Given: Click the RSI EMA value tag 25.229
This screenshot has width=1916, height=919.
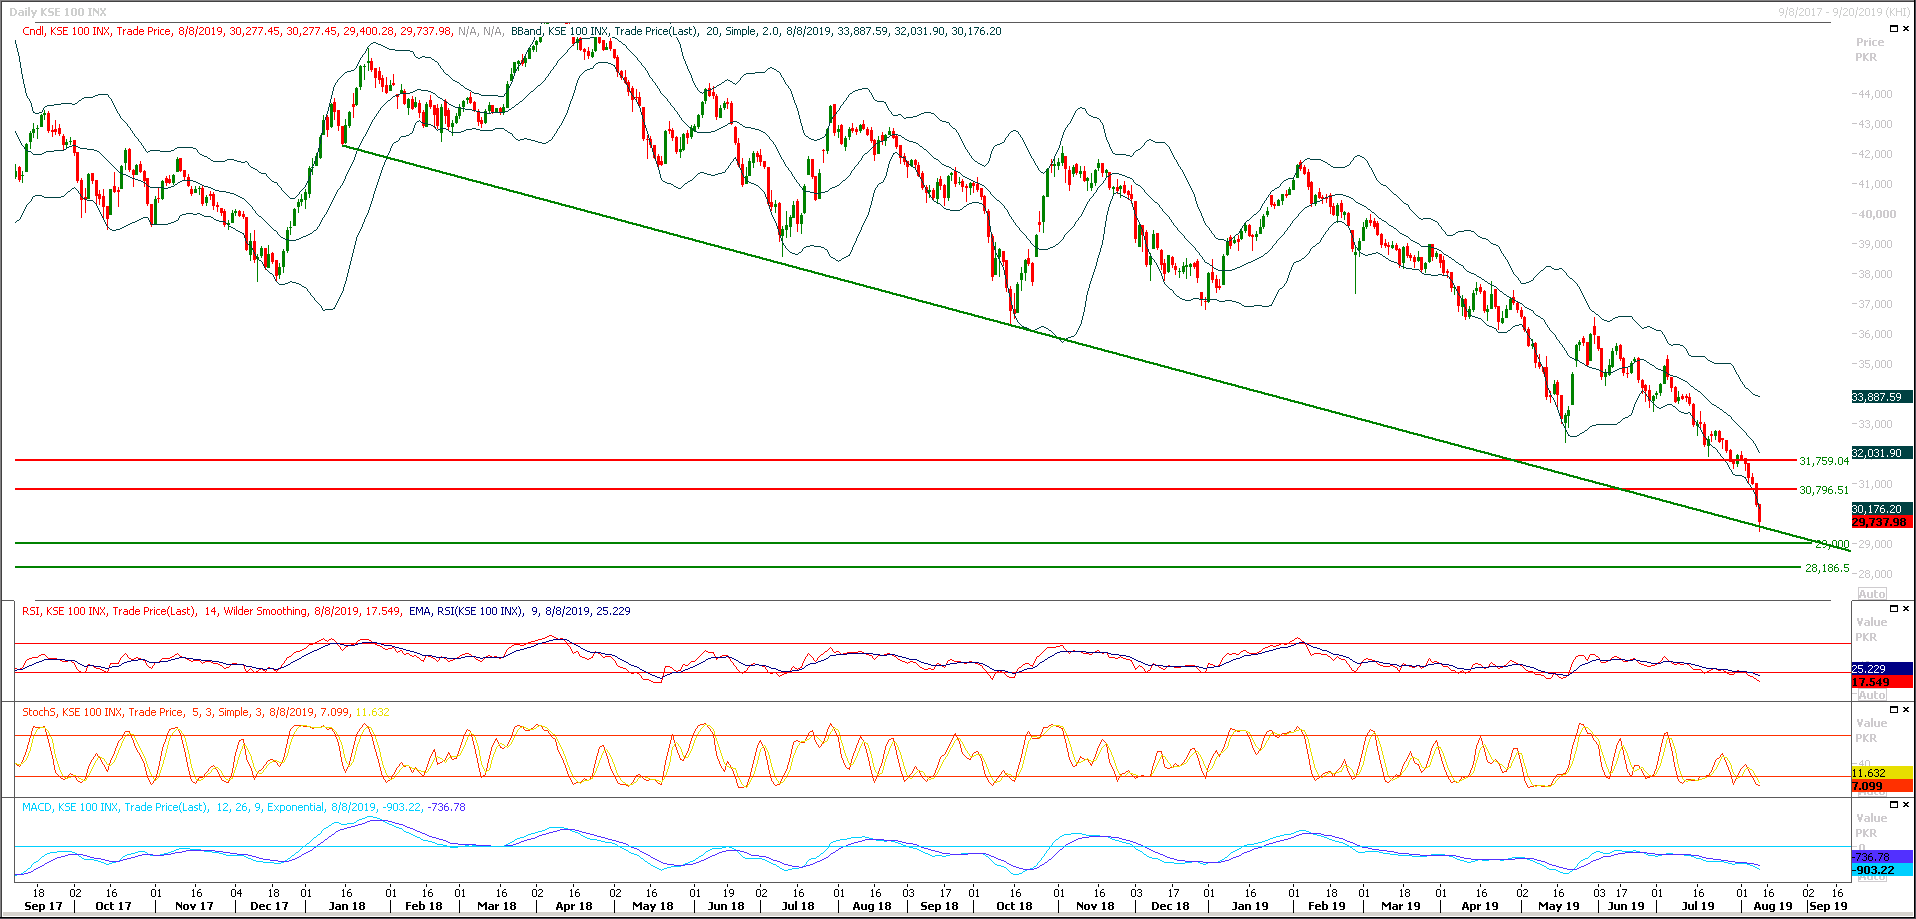Looking at the screenshot, I should pyautogui.click(x=1881, y=669).
